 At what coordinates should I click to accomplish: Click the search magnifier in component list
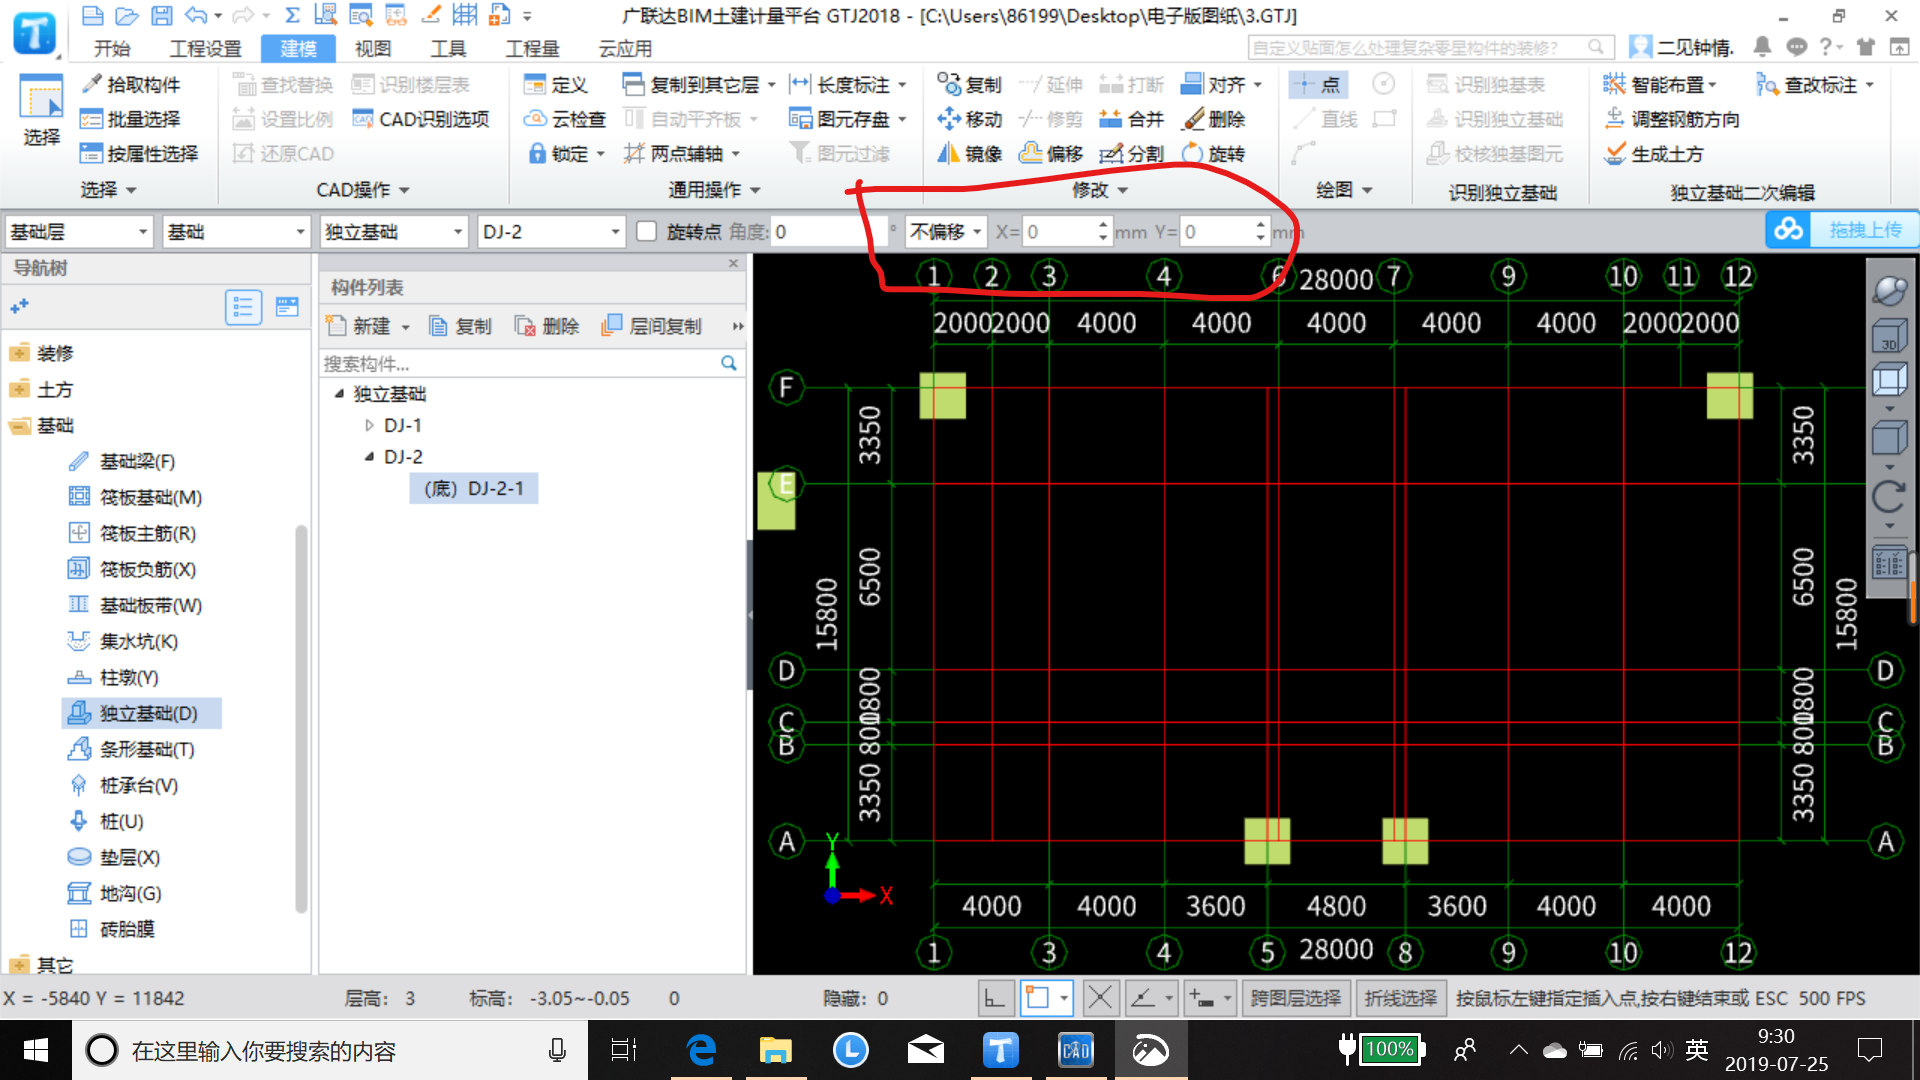tap(729, 363)
